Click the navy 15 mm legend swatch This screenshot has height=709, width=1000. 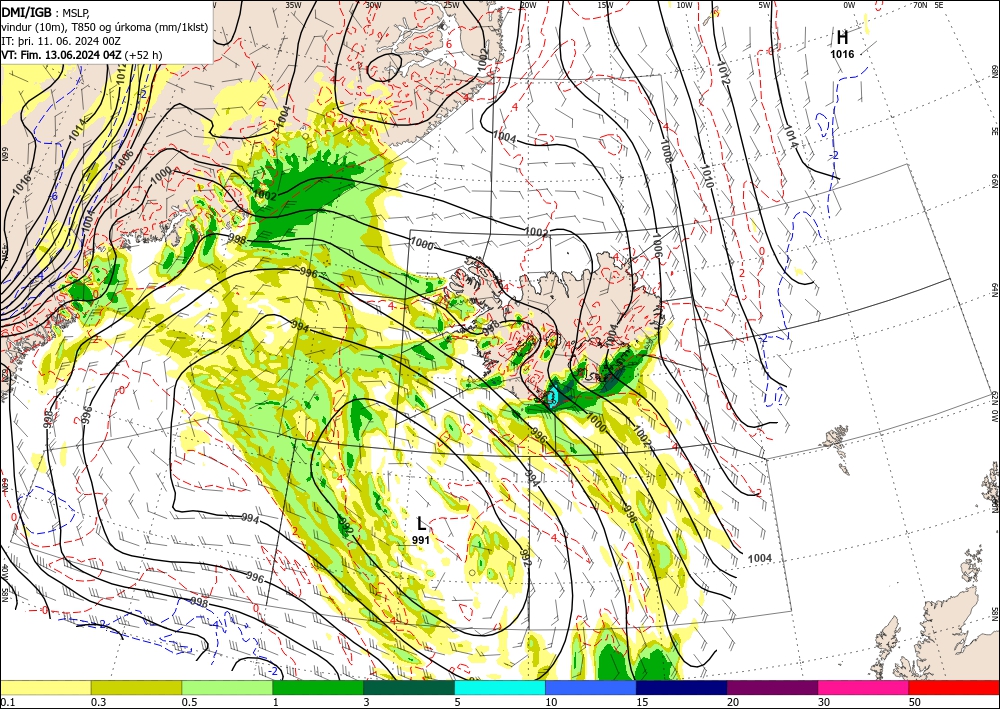pyautogui.click(x=682, y=687)
